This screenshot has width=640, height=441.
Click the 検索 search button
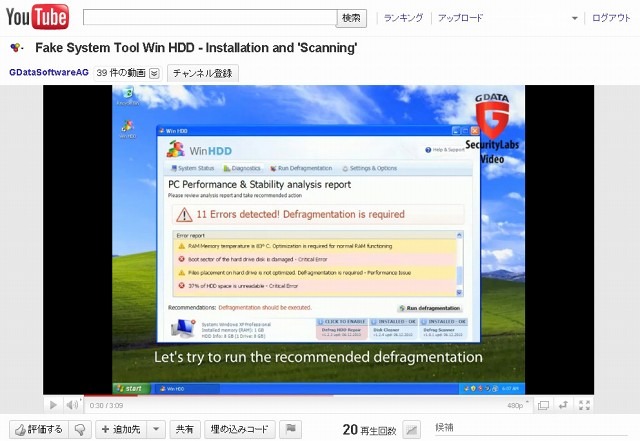coord(351,18)
